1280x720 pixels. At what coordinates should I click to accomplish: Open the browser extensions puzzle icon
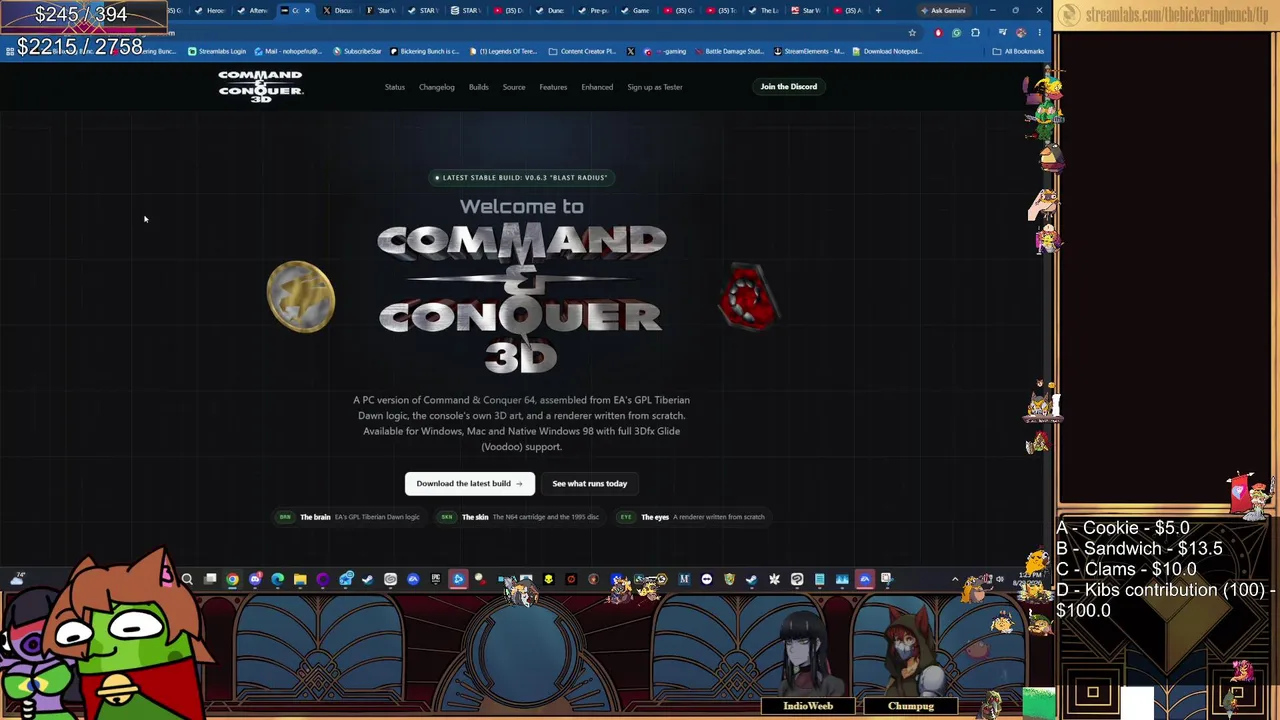[975, 33]
